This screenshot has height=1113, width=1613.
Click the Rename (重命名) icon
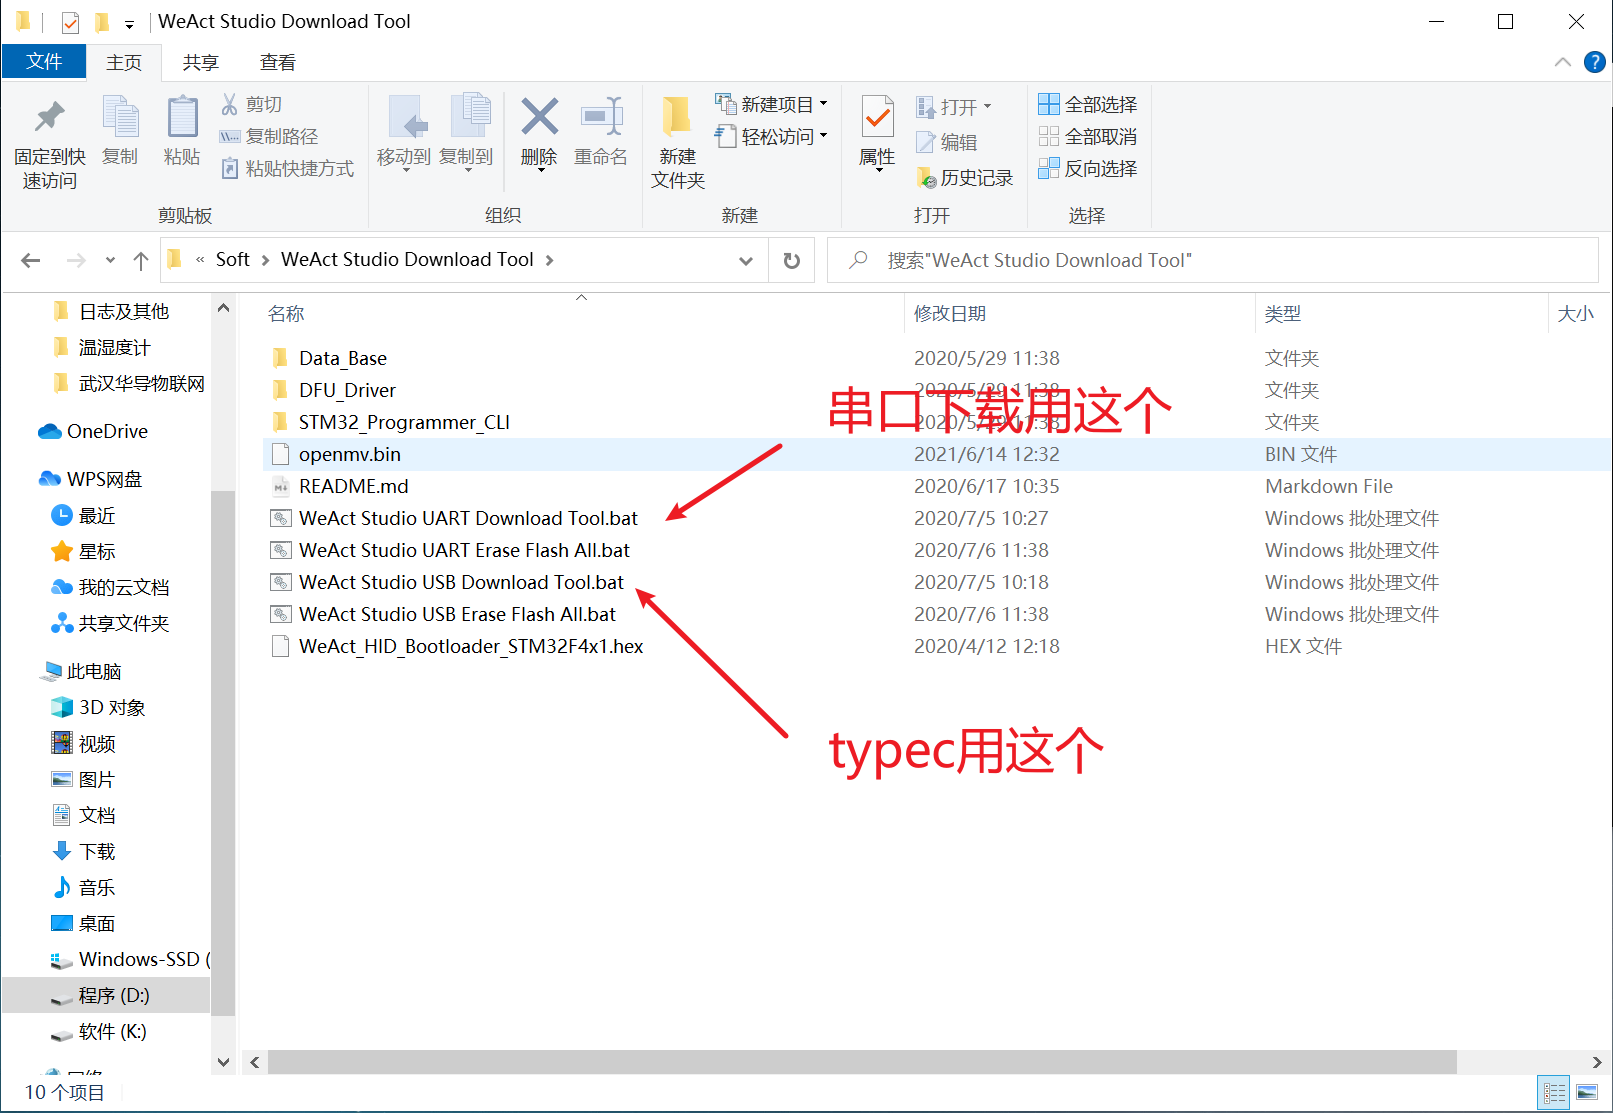click(602, 117)
